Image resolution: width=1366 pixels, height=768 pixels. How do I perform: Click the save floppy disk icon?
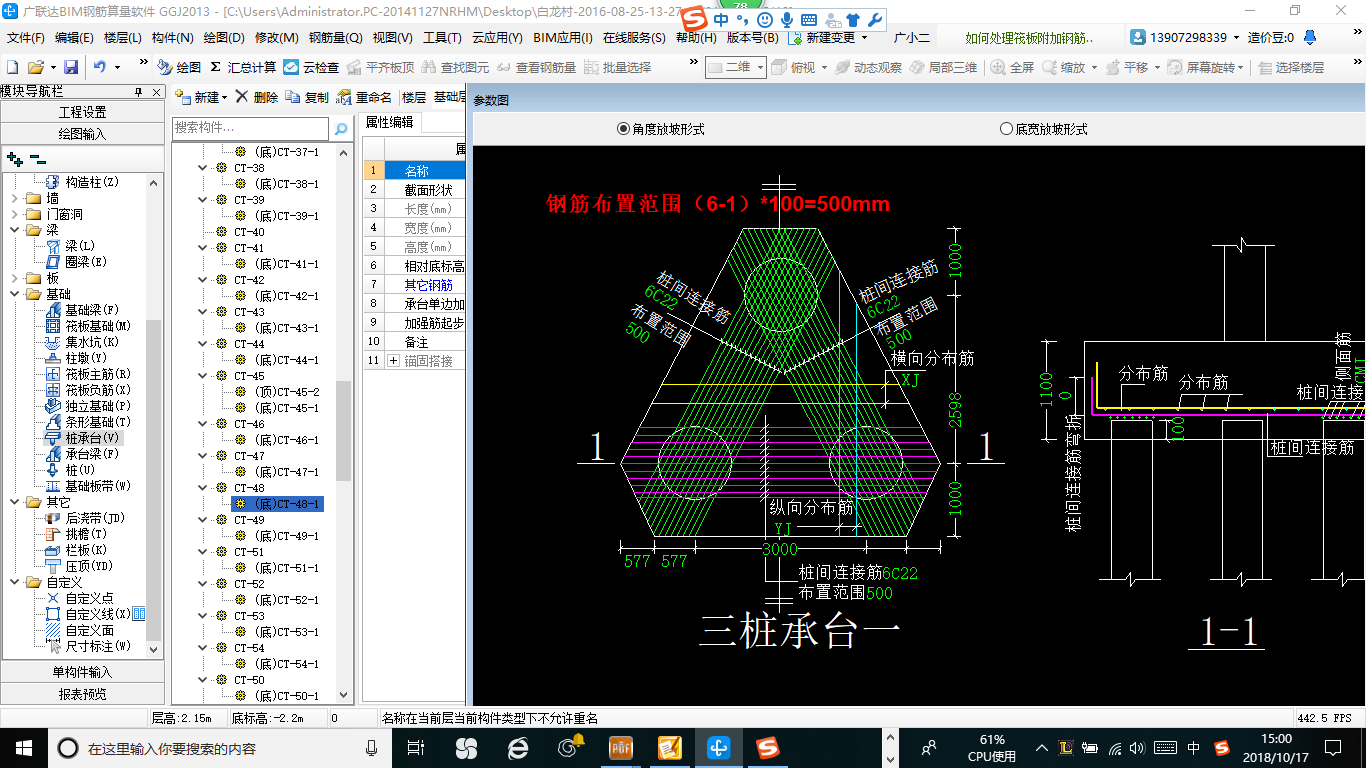[x=71, y=67]
